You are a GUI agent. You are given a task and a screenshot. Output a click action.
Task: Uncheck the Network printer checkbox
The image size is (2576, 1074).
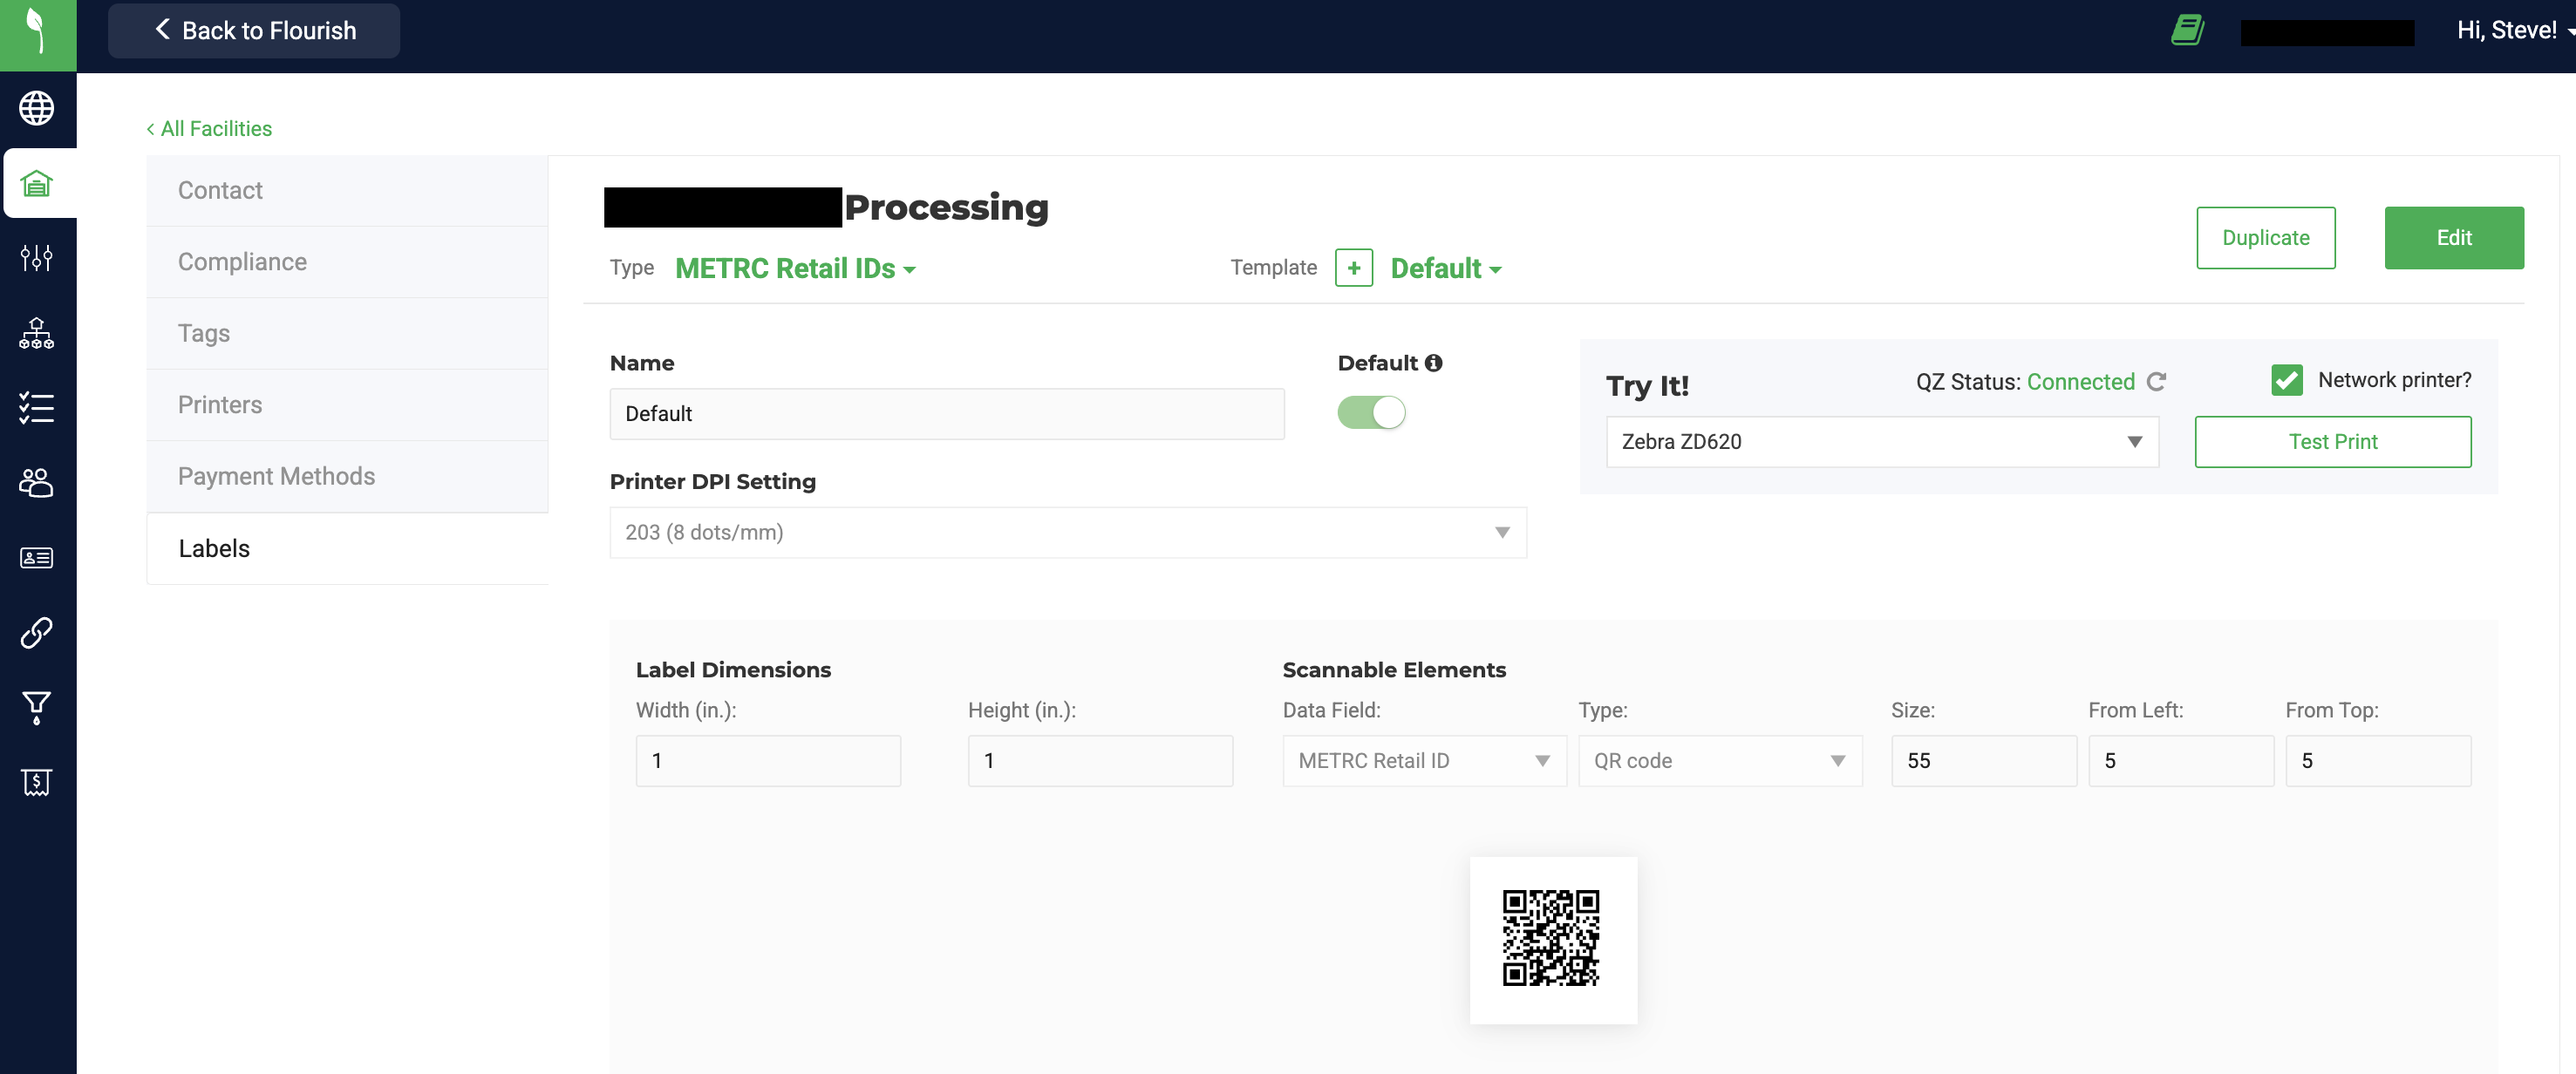point(2286,380)
